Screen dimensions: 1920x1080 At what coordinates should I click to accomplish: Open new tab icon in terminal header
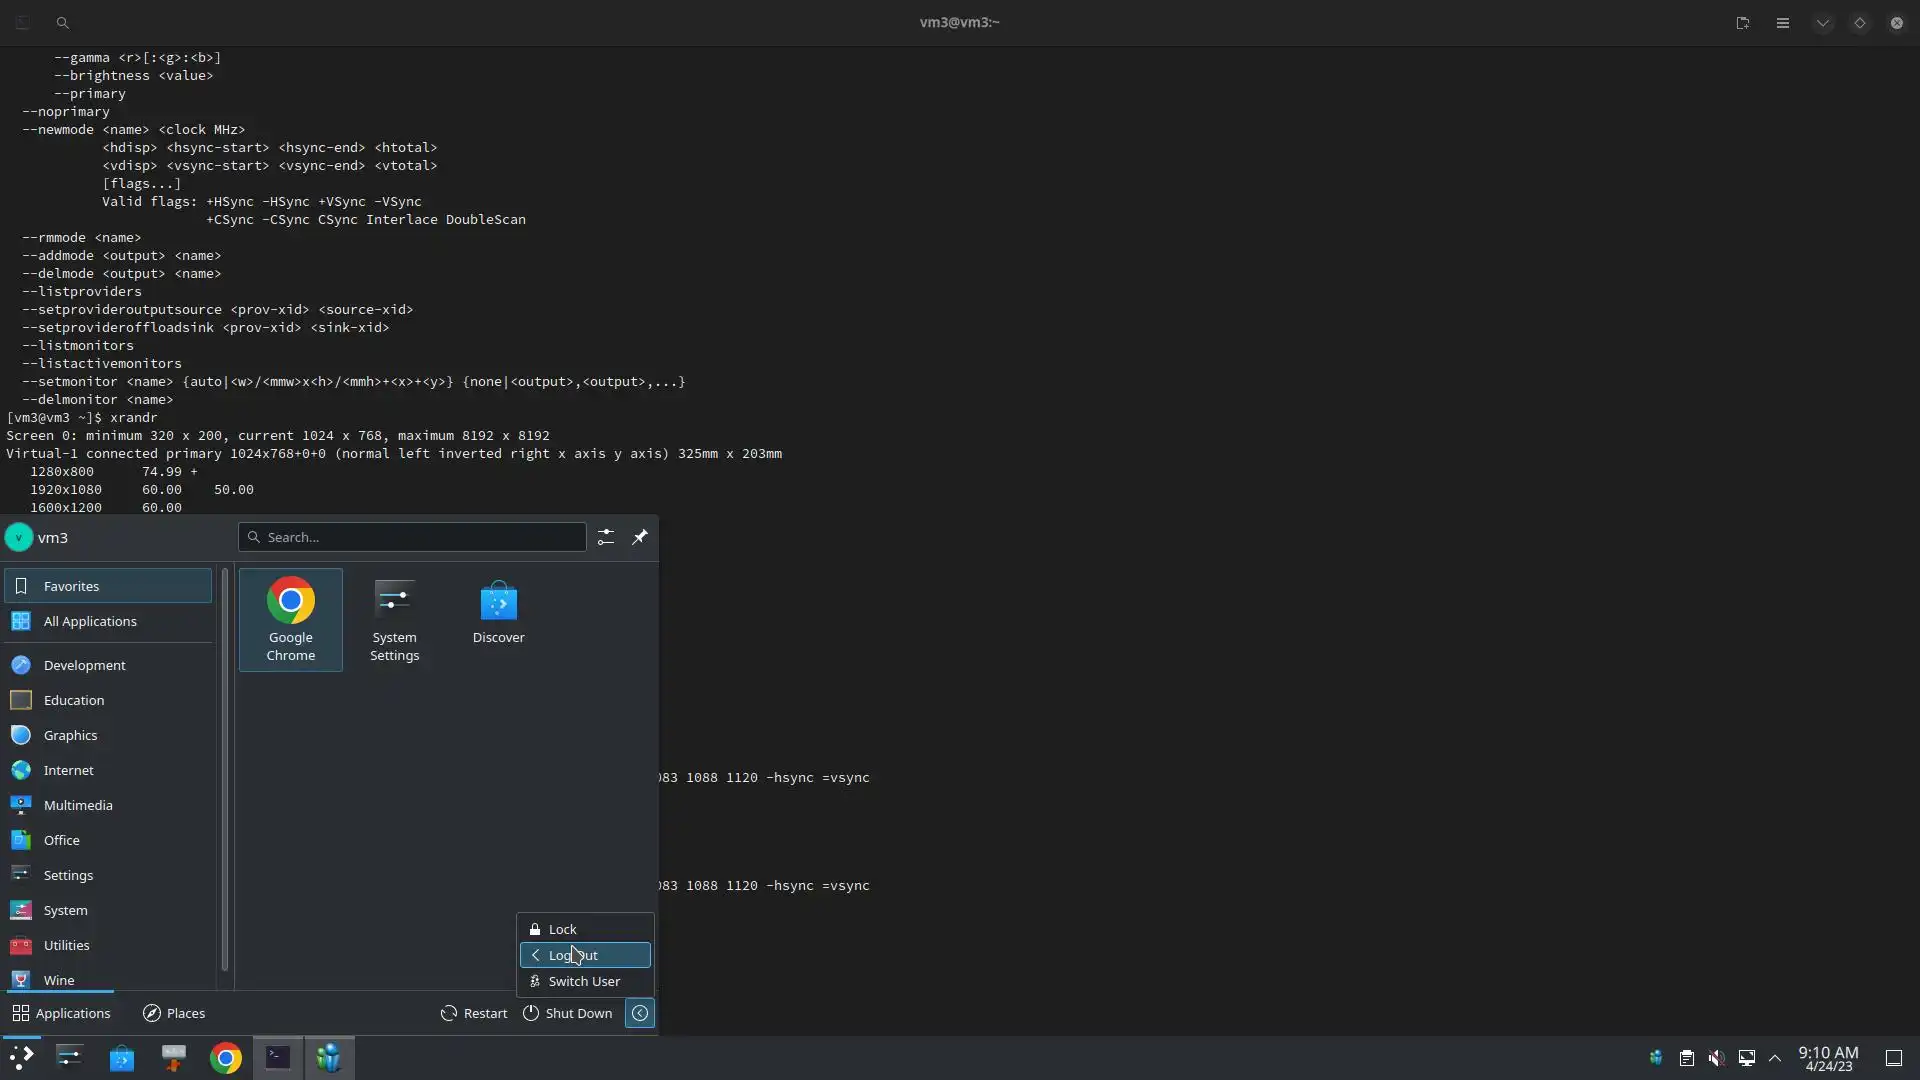tap(1742, 23)
